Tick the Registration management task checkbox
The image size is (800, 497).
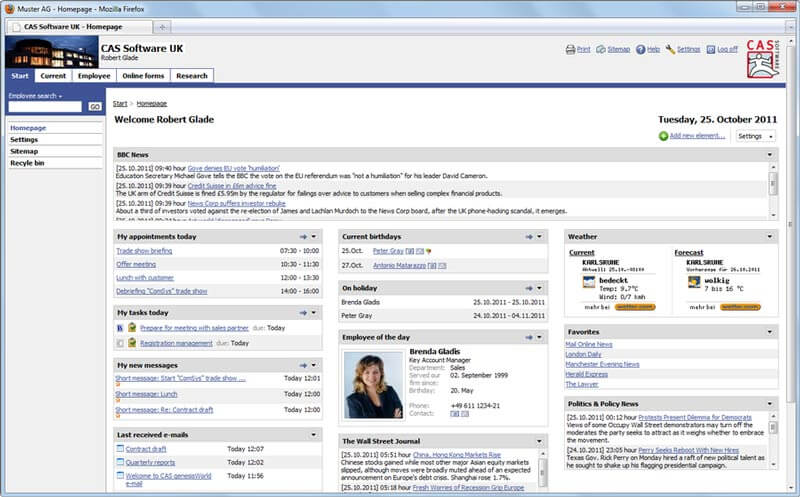click(x=120, y=343)
